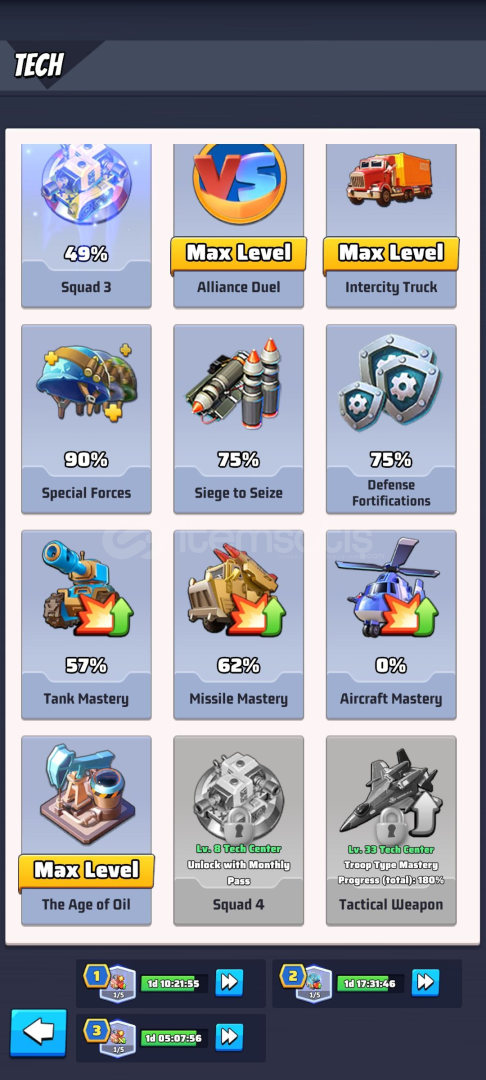Select research queue 1 badge icon
The height and width of the screenshot is (1080, 486).
click(x=110, y=984)
